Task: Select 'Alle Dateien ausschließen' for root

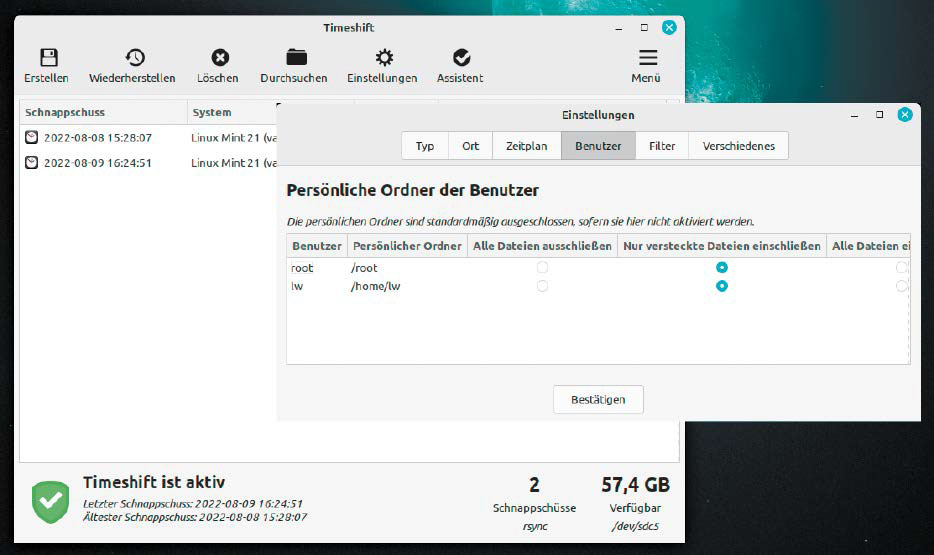Action: click(542, 267)
